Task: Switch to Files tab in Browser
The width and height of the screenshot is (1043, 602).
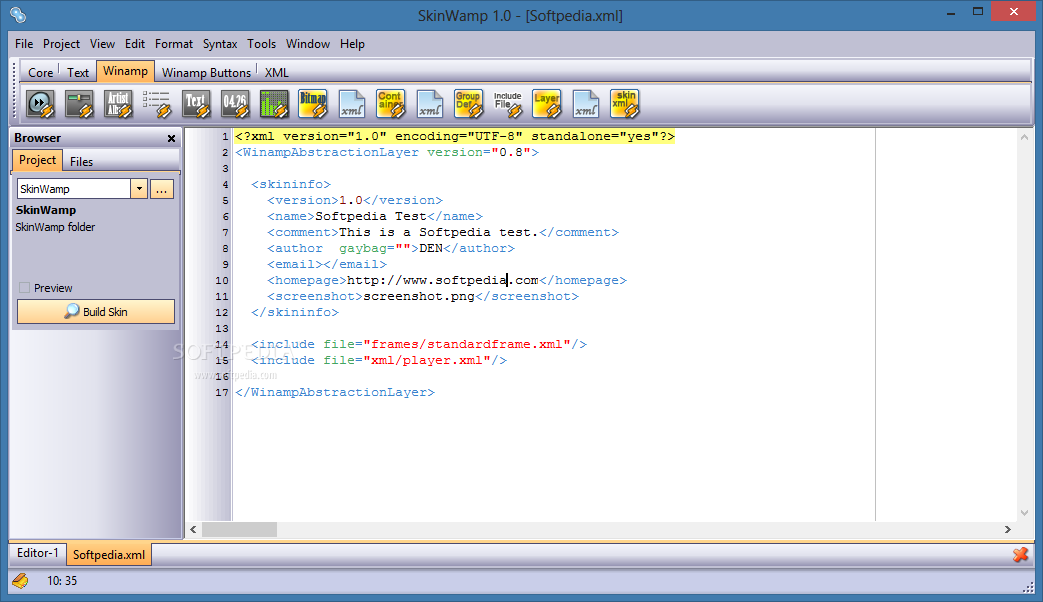Action: tap(81, 162)
